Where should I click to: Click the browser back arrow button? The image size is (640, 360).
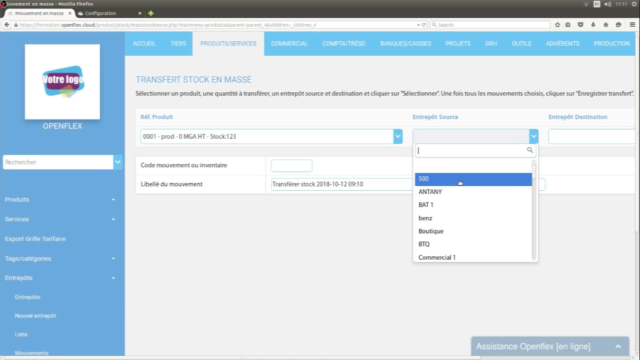coord(7,25)
